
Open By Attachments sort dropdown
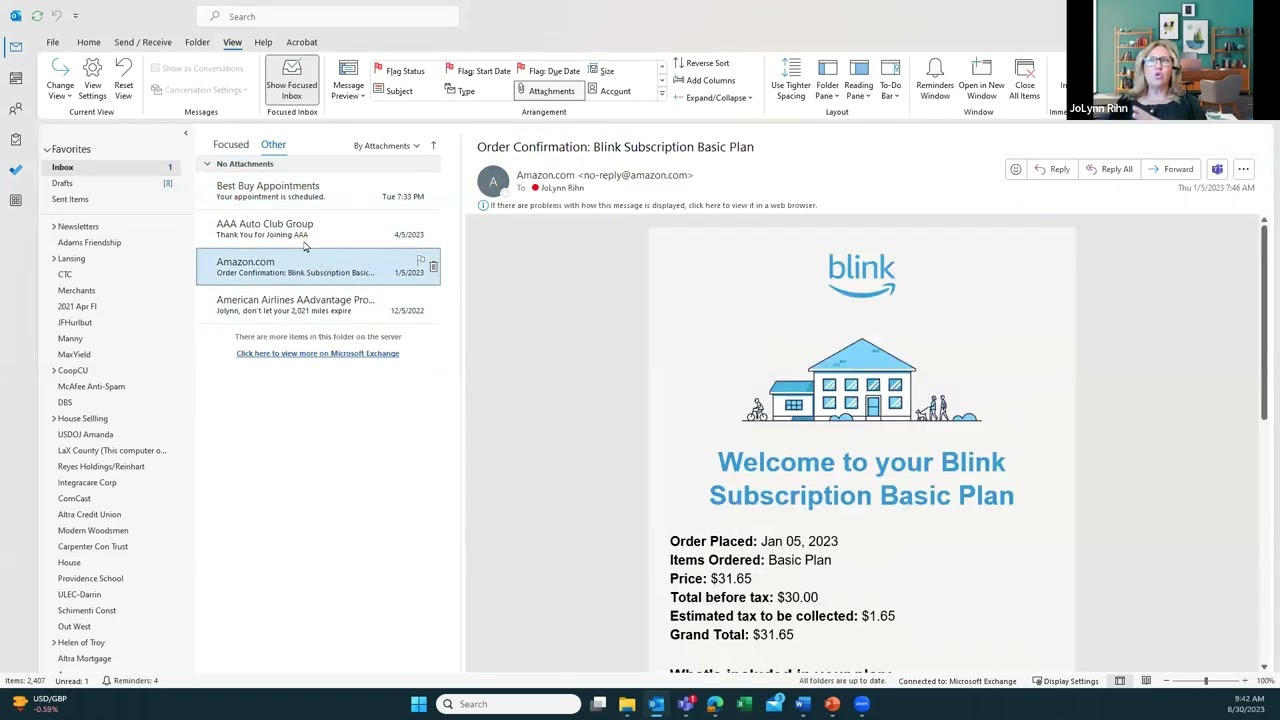[386, 146]
